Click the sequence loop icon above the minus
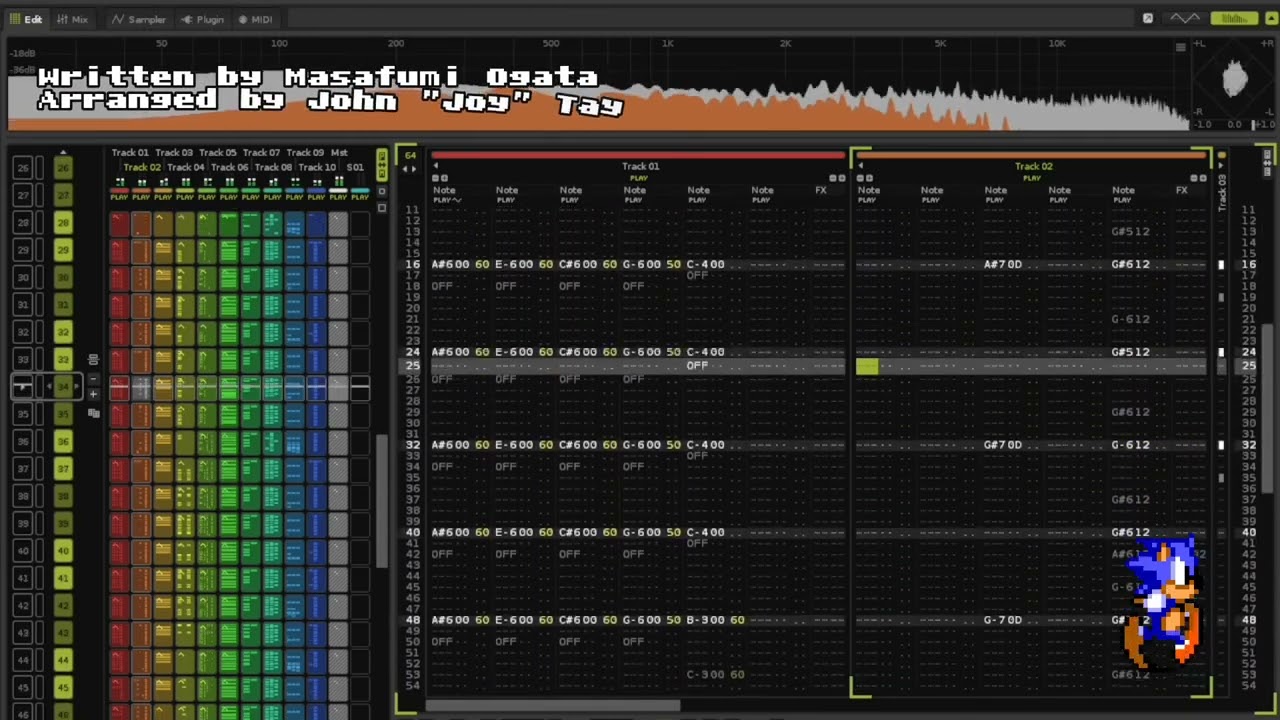This screenshot has width=1280, height=720. tap(94, 359)
